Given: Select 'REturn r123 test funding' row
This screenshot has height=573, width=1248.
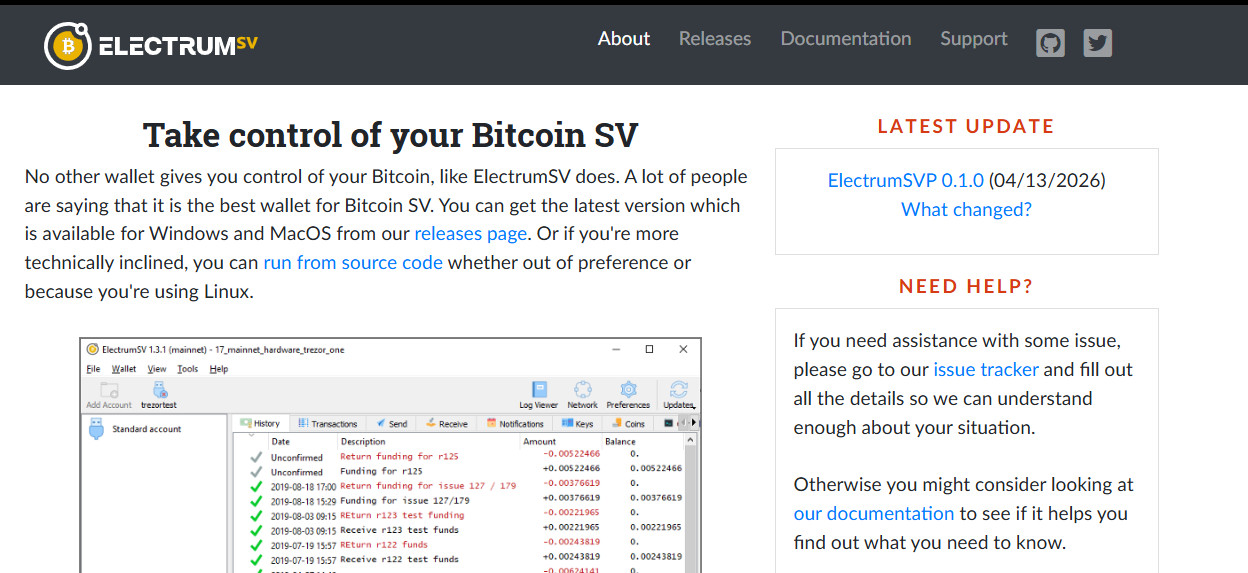Looking at the screenshot, I should pos(467,515).
